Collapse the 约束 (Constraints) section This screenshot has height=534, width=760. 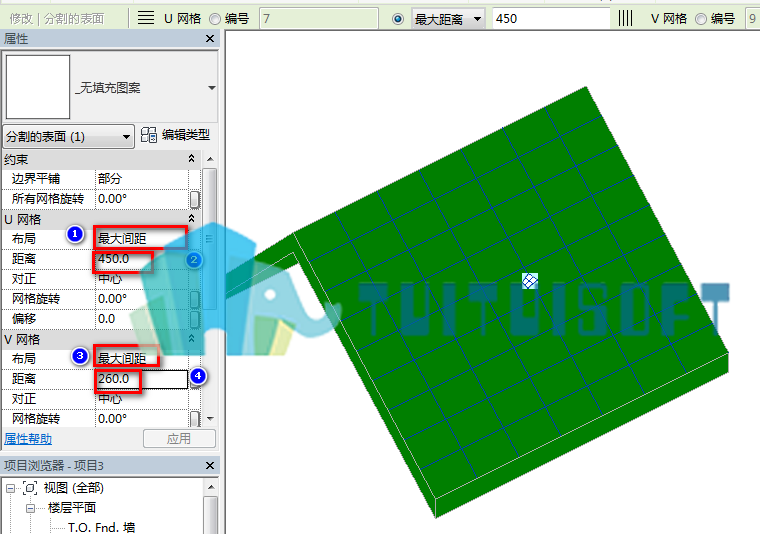point(191,158)
